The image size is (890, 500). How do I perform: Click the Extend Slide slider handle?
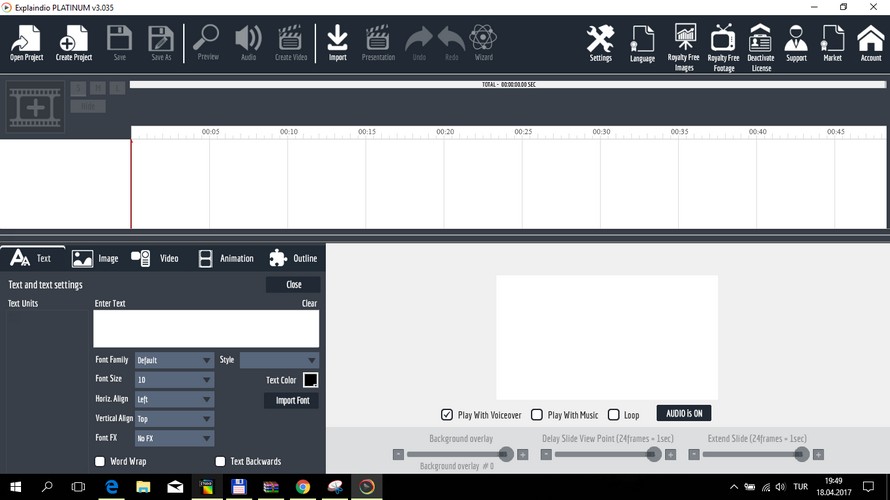[x=801, y=454]
